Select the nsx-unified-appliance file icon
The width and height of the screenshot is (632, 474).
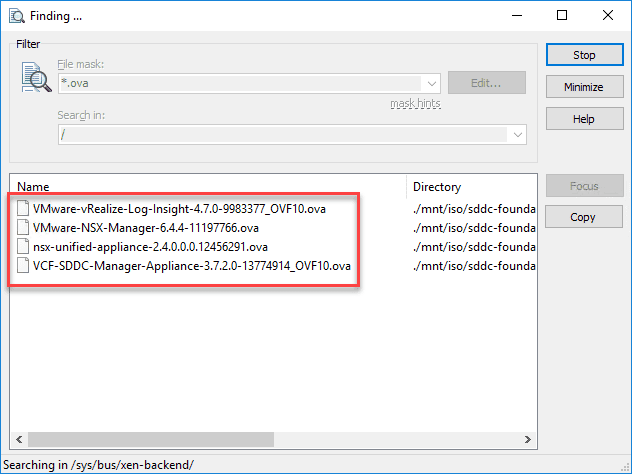click(x=23, y=246)
